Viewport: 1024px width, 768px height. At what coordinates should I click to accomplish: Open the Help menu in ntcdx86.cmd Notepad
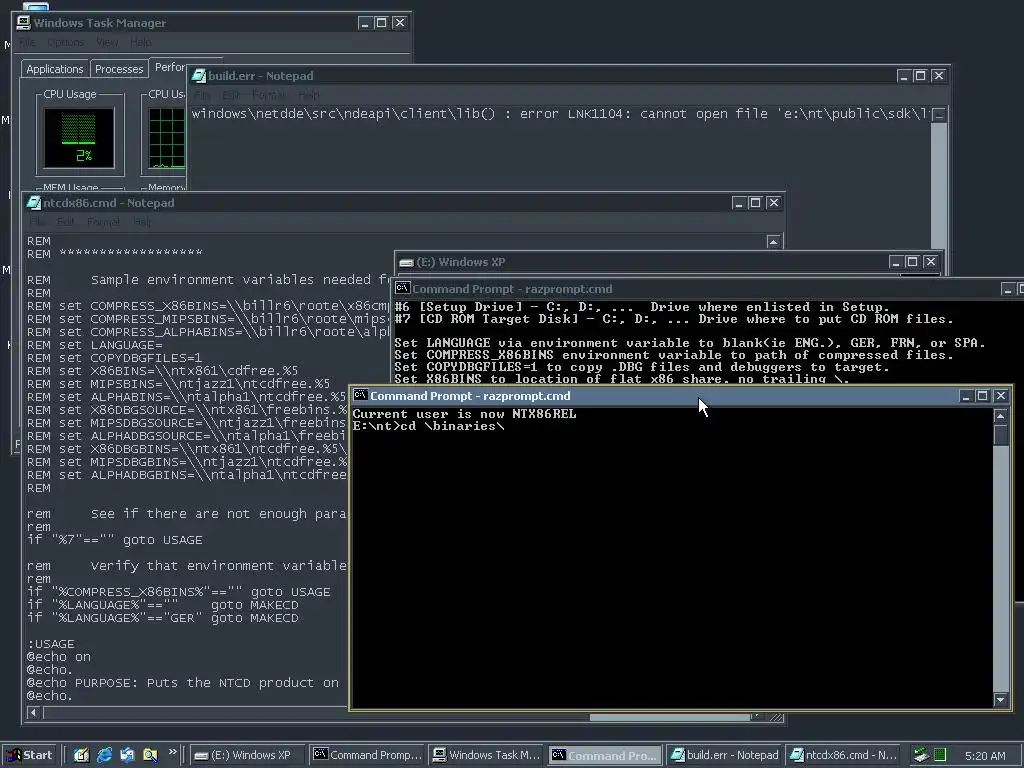coord(142,222)
